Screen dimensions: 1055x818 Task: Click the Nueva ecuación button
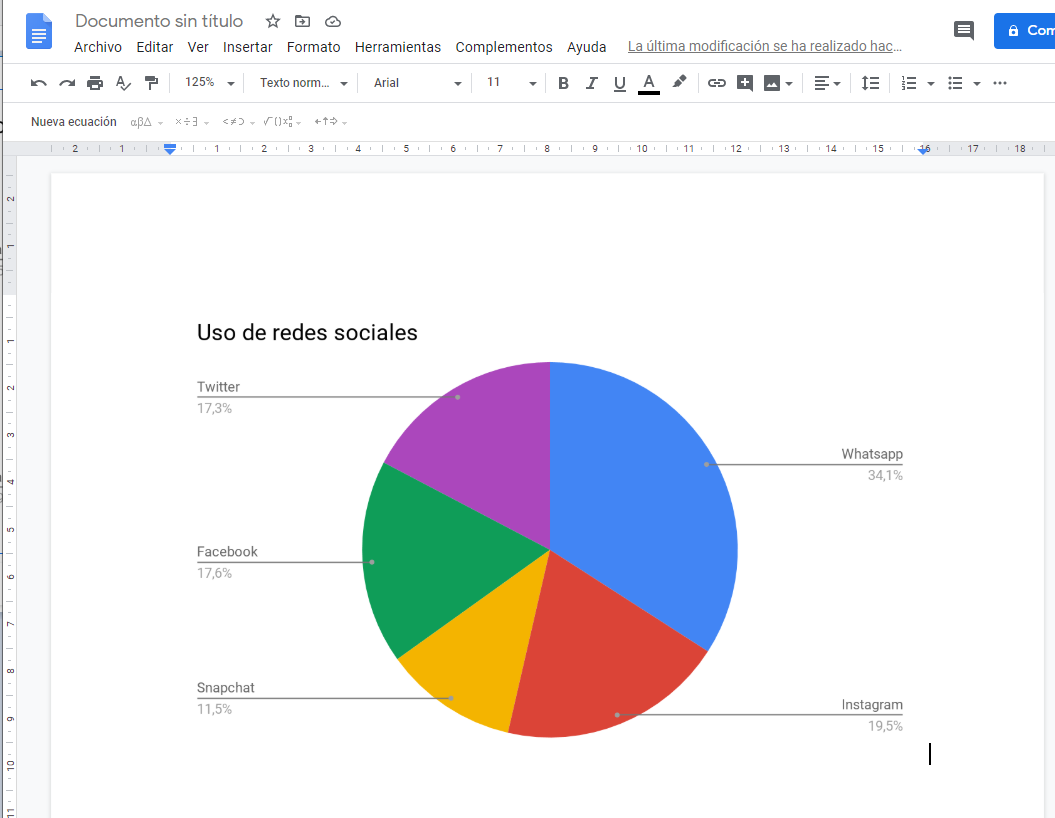[x=73, y=122]
